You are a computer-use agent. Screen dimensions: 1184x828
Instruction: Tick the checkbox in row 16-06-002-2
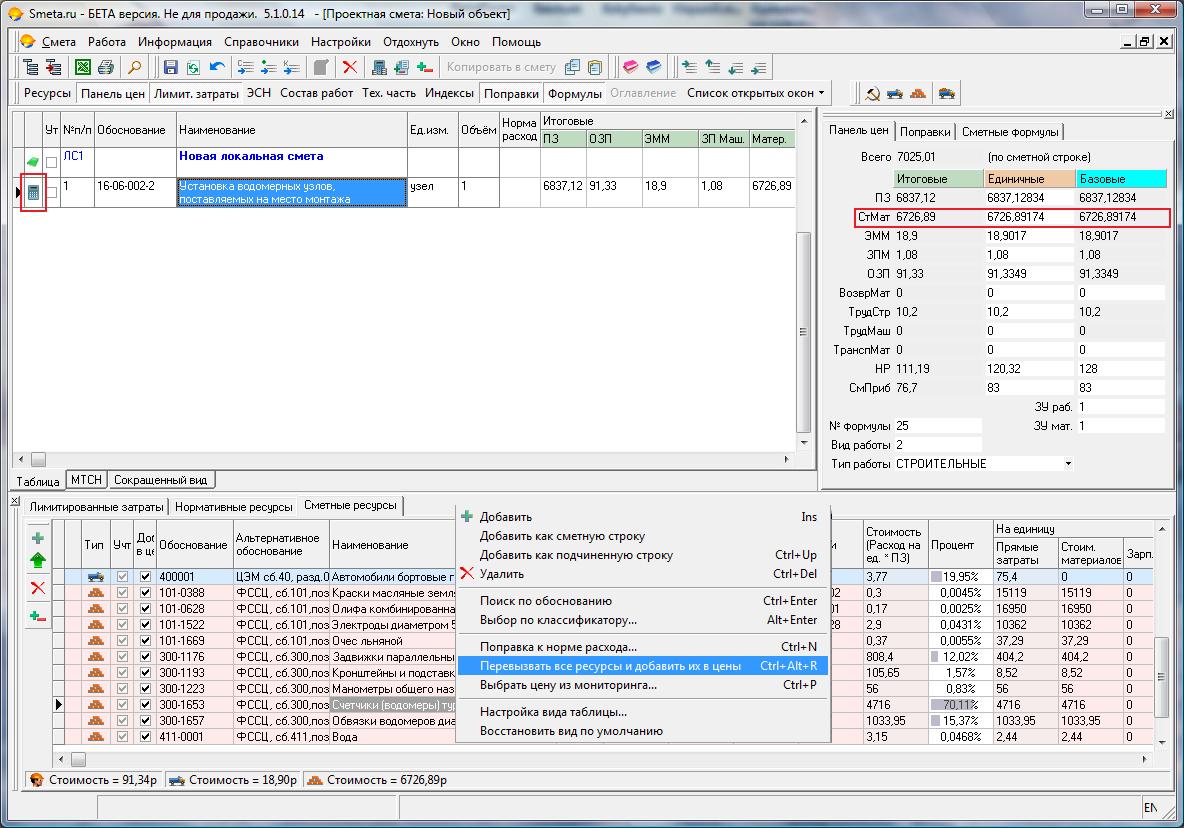[51, 192]
